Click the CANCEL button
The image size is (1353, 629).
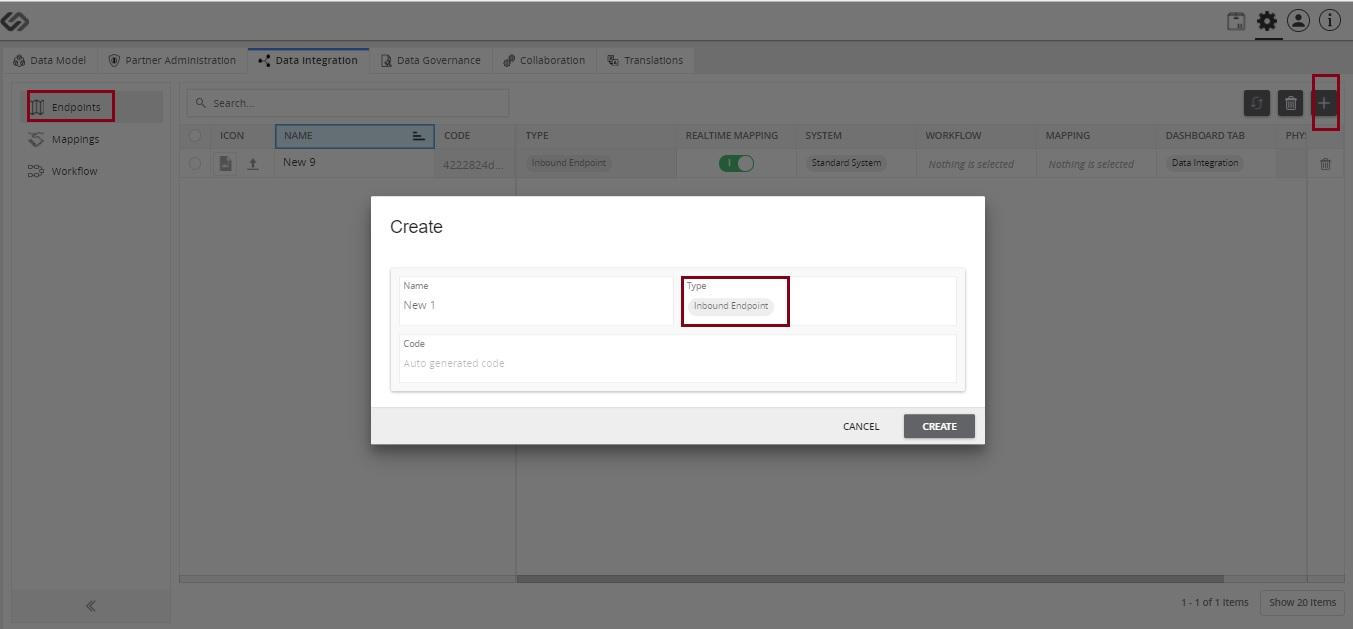pyautogui.click(x=861, y=426)
